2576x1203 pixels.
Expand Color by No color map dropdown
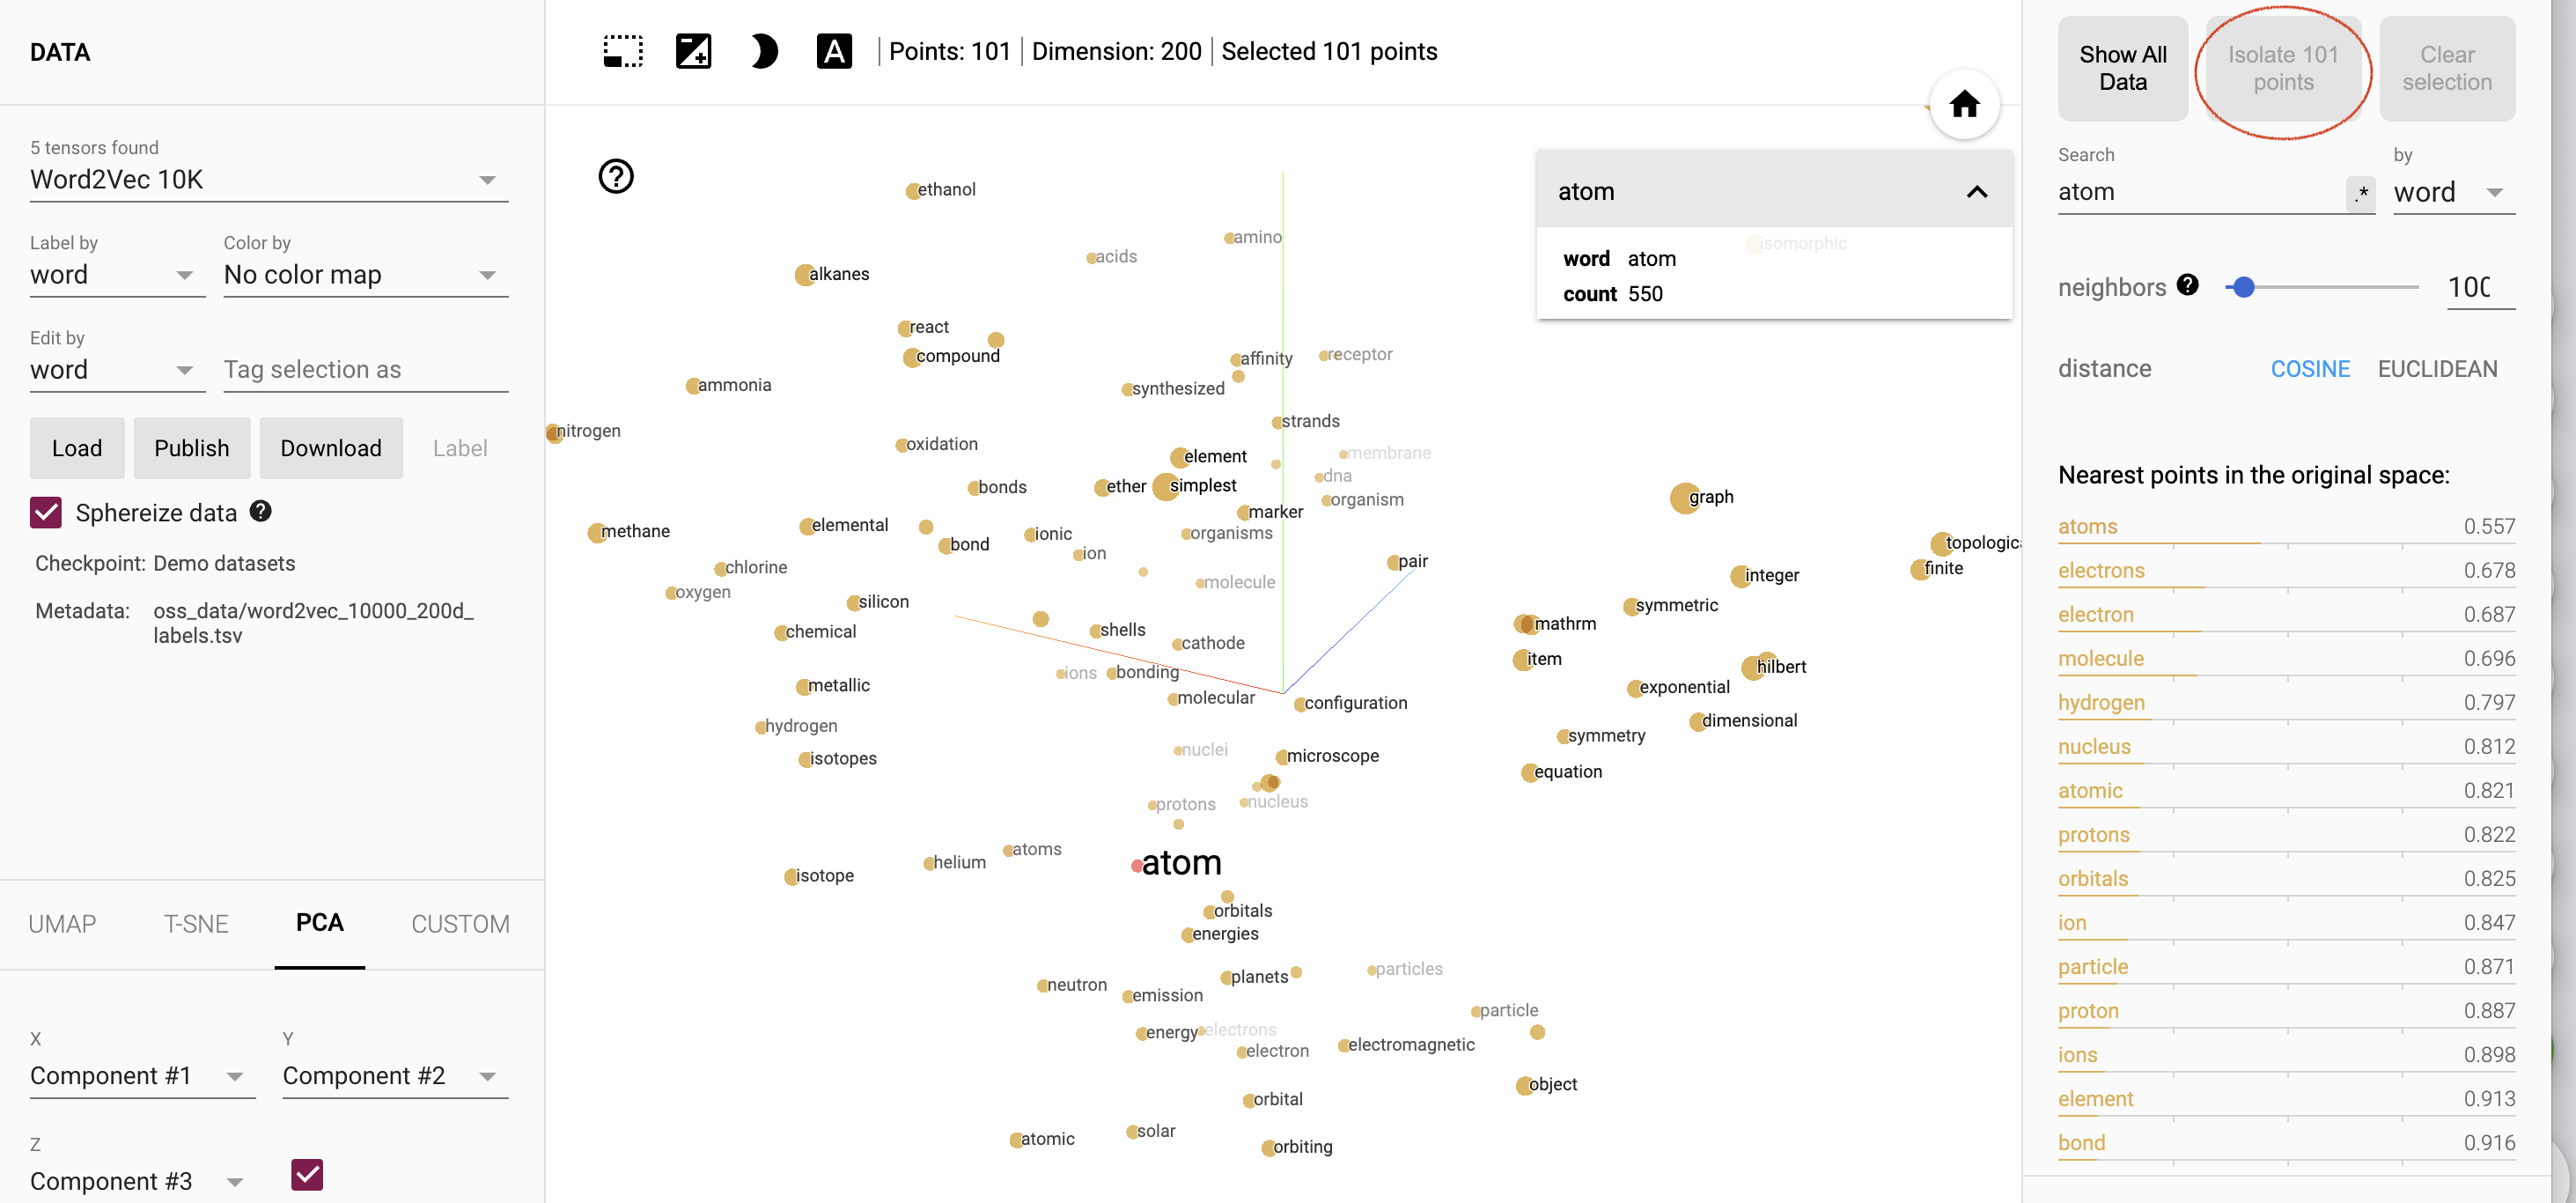(493, 277)
